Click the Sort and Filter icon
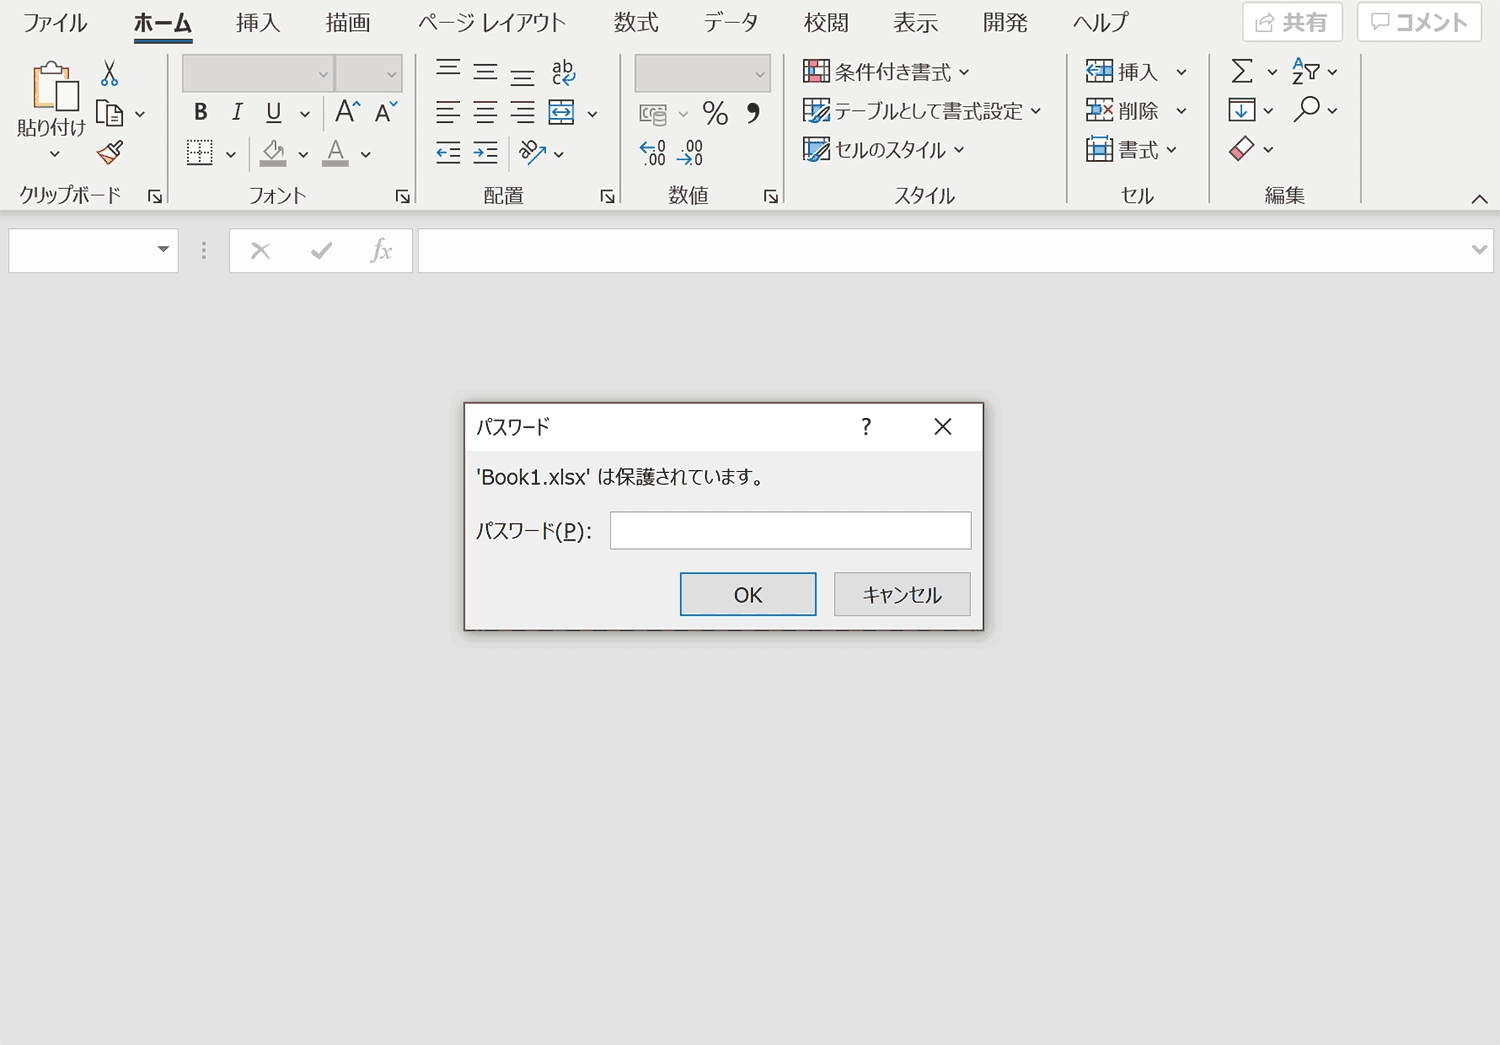Image resolution: width=1500 pixels, height=1045 pixels. tap(1305, 71)
